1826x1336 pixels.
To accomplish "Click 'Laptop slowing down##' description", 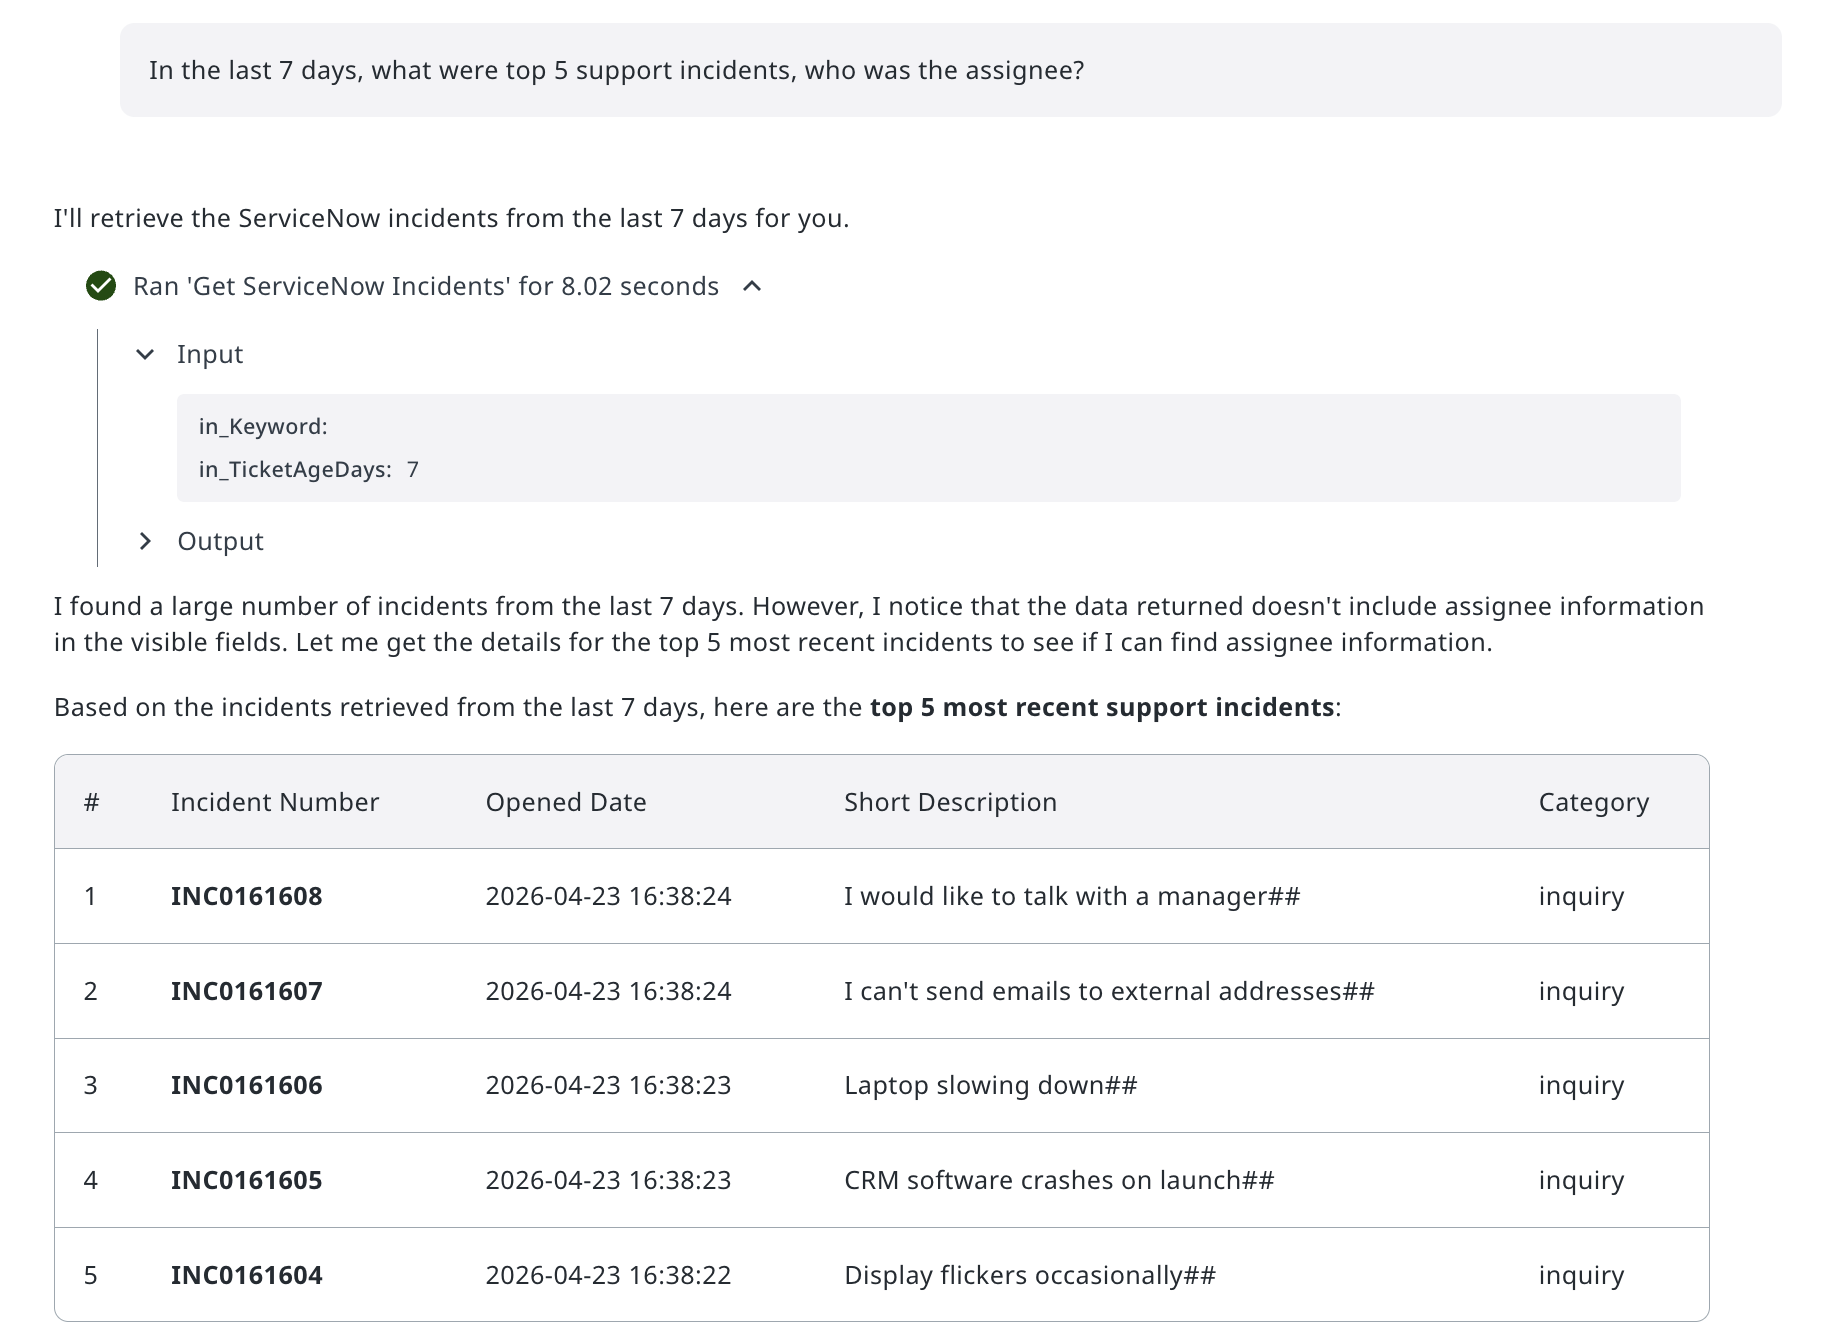I will 991,1085.
